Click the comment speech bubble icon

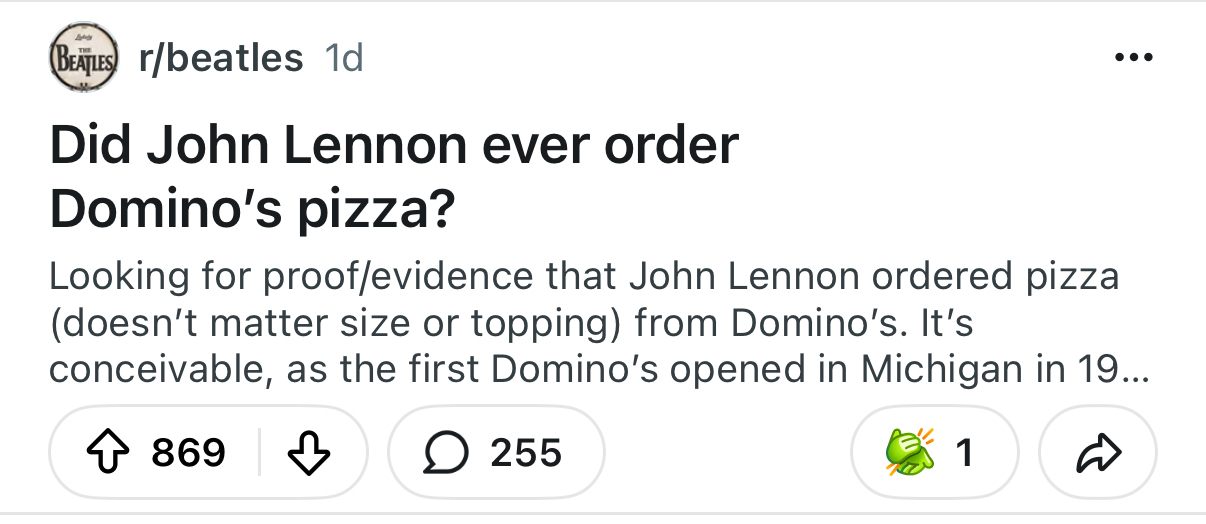coord(445,453)
